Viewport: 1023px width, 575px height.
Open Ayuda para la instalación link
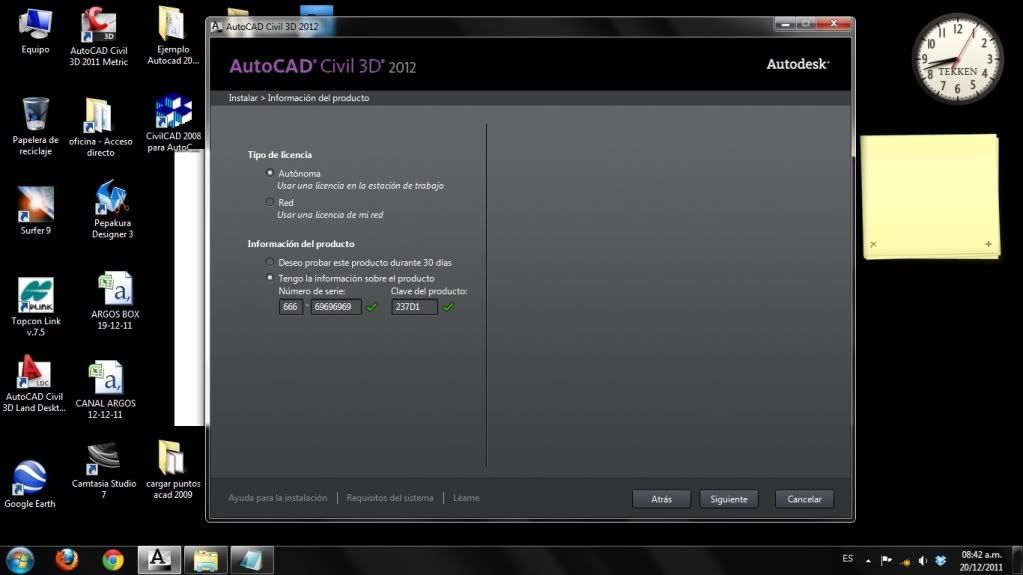coord(277,497)
